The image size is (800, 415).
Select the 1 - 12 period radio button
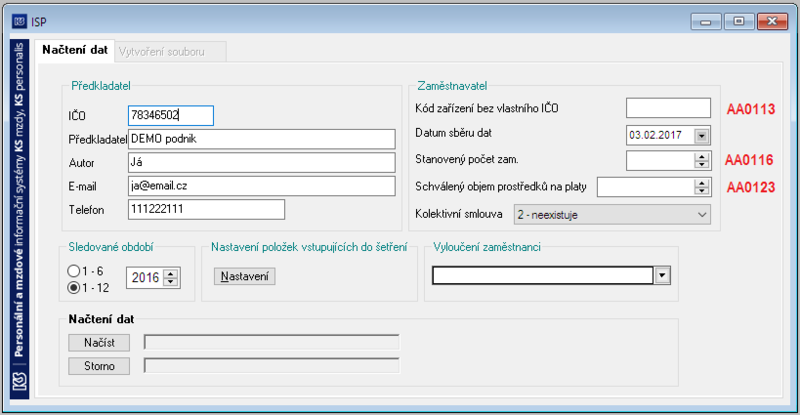coord(73,288)
